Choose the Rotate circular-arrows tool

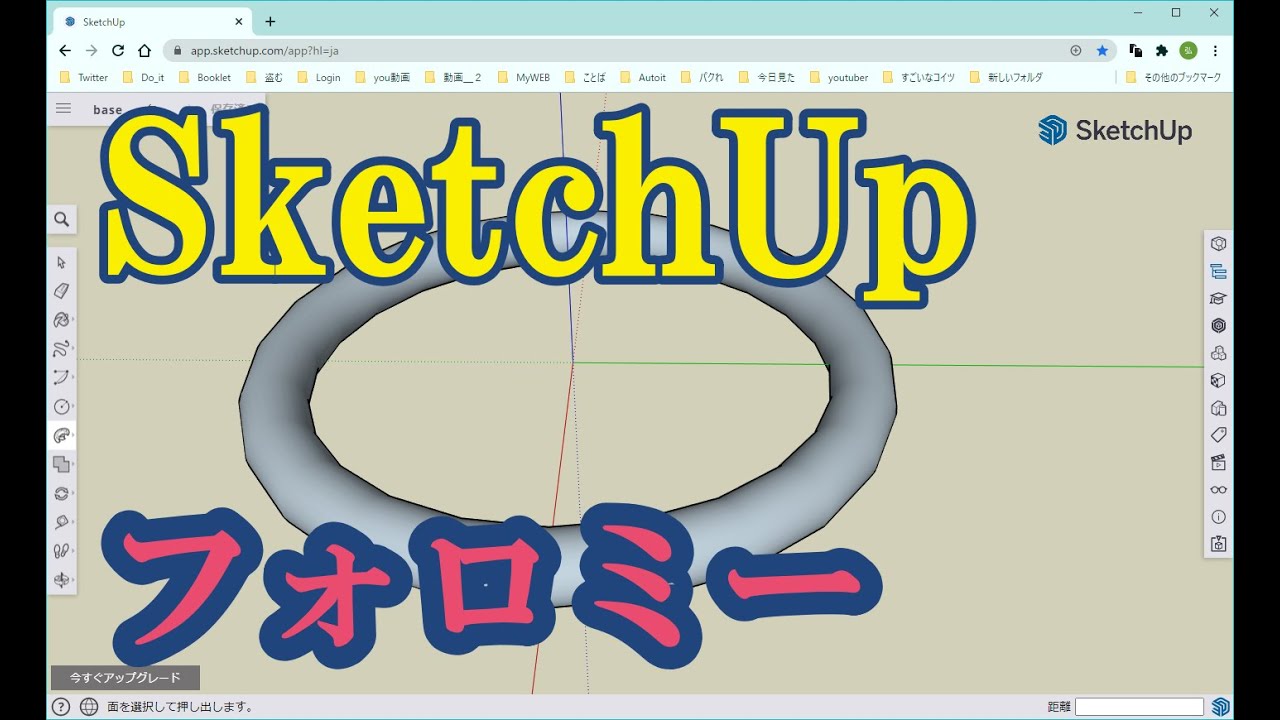(62, 493)
